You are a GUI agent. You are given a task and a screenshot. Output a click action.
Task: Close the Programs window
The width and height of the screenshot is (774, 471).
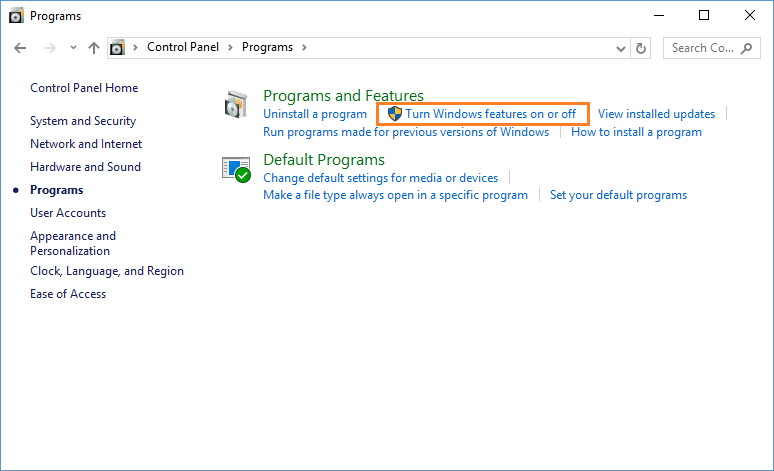(750, 15)
